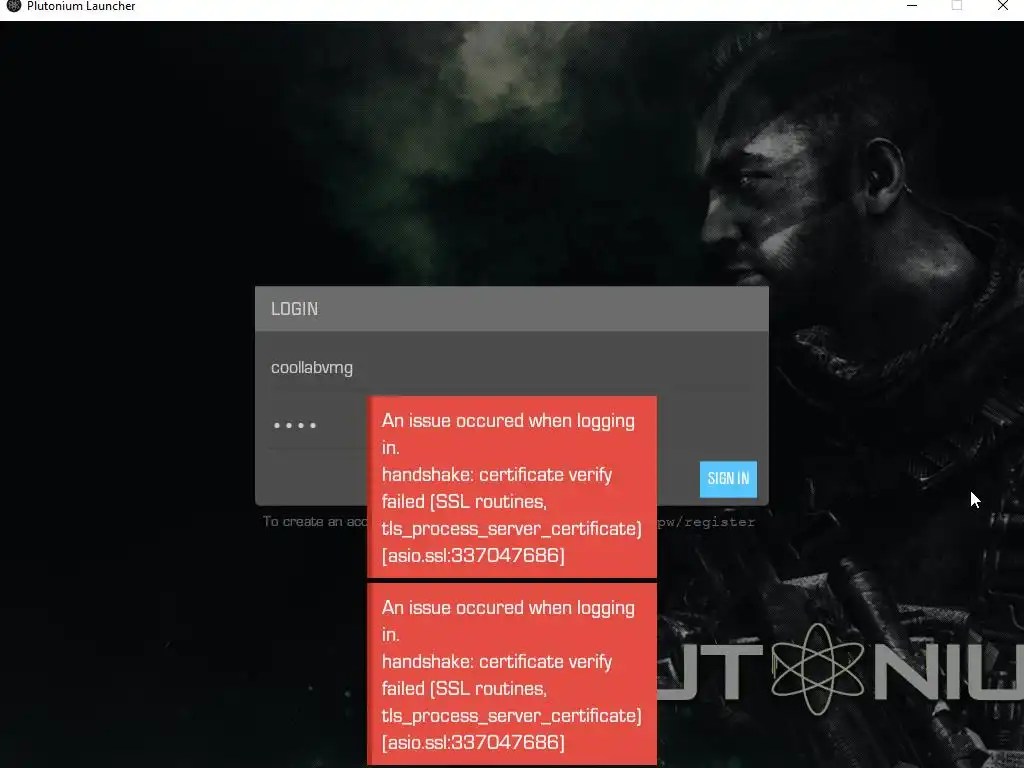
Task: Close the Plutonium Launcher window
Action: click(1002, 6)
